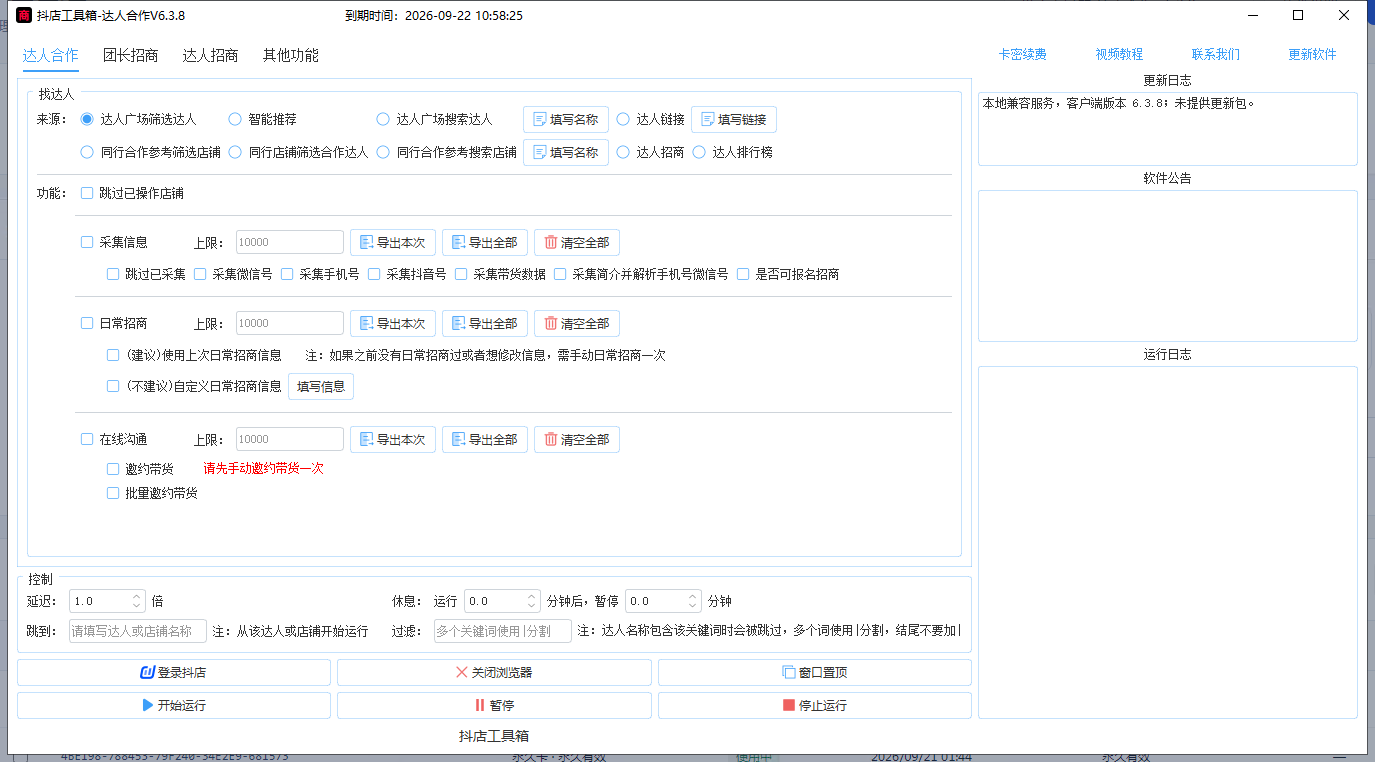Open the 其他功能 tab
The image size is (1375, 762).
pyautogui.click(x=291, y=55)
